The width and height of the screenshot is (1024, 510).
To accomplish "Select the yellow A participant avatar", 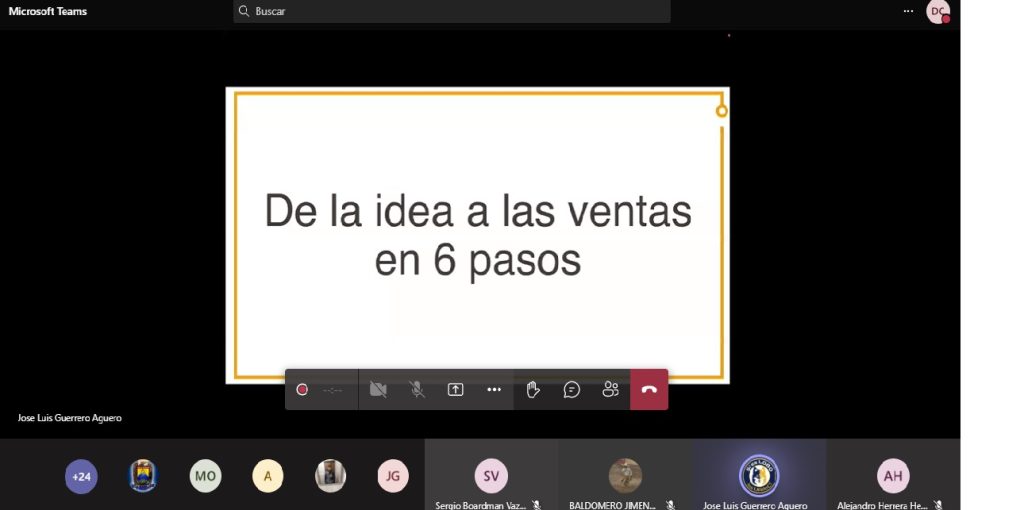I will coord(267,476).
